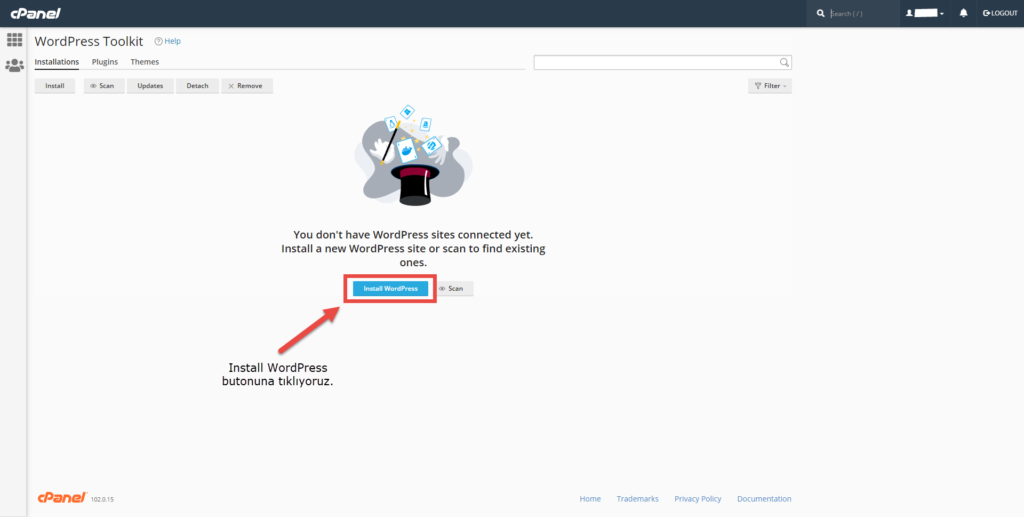Click the notifications bell icon

[x=963, y=13]
